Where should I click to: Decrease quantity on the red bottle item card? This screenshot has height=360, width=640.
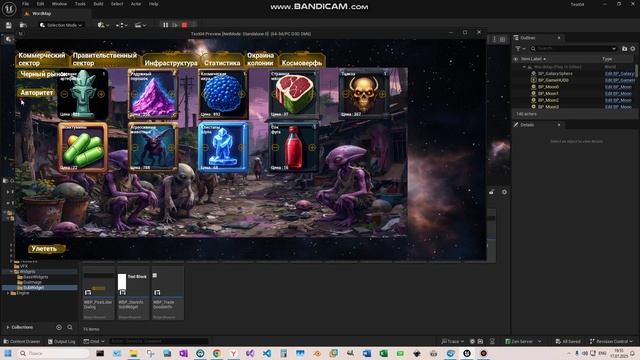click(x=276, y=147)
